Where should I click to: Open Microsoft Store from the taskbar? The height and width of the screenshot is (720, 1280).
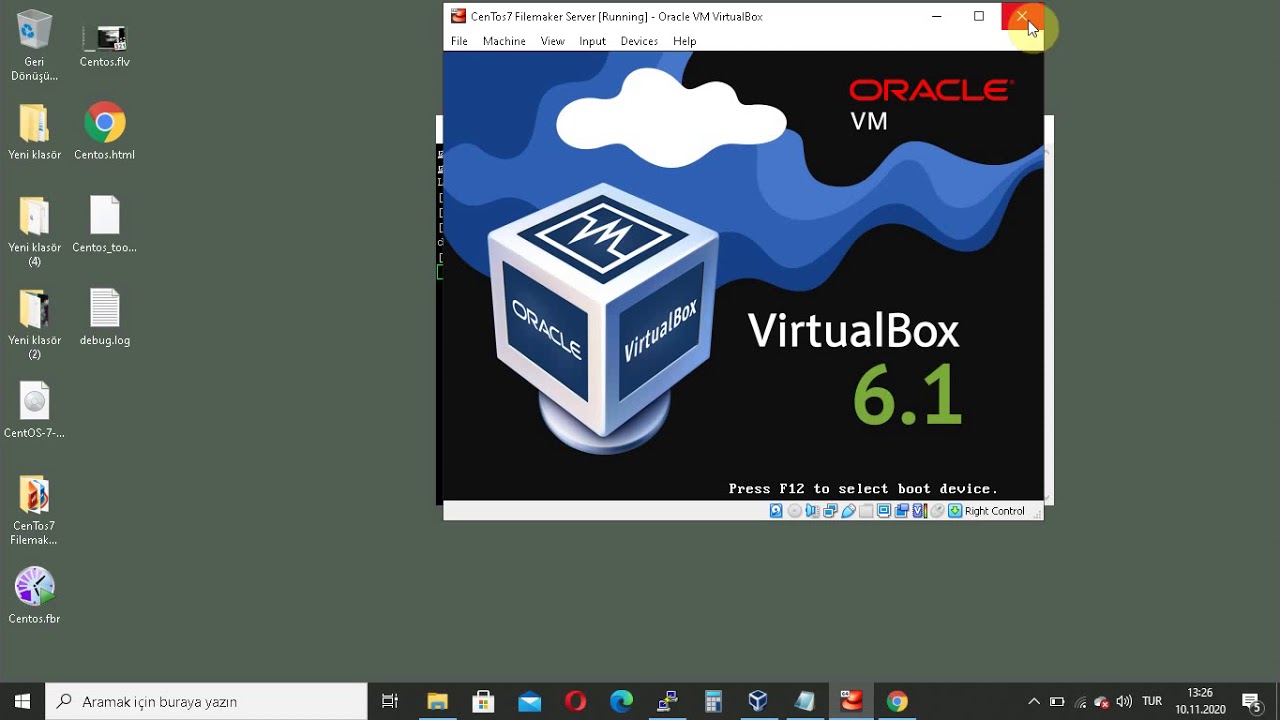coord(483,701)
